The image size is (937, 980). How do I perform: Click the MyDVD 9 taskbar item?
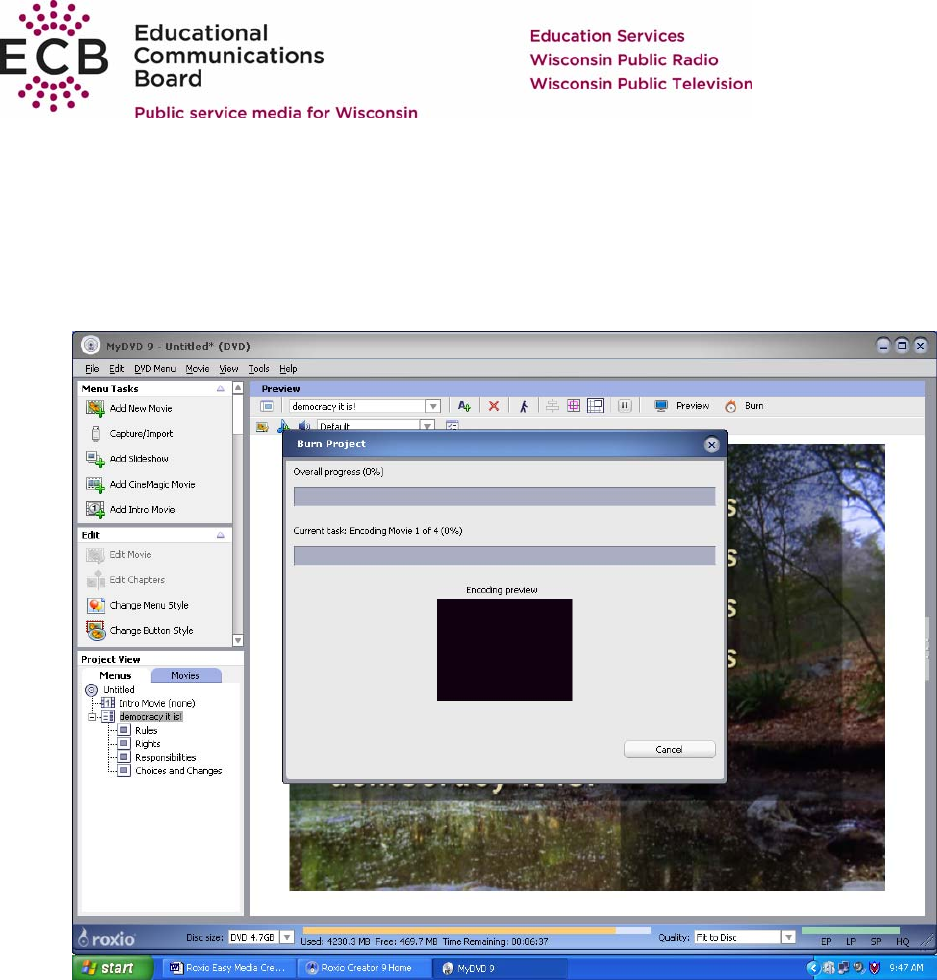(500, 968)
